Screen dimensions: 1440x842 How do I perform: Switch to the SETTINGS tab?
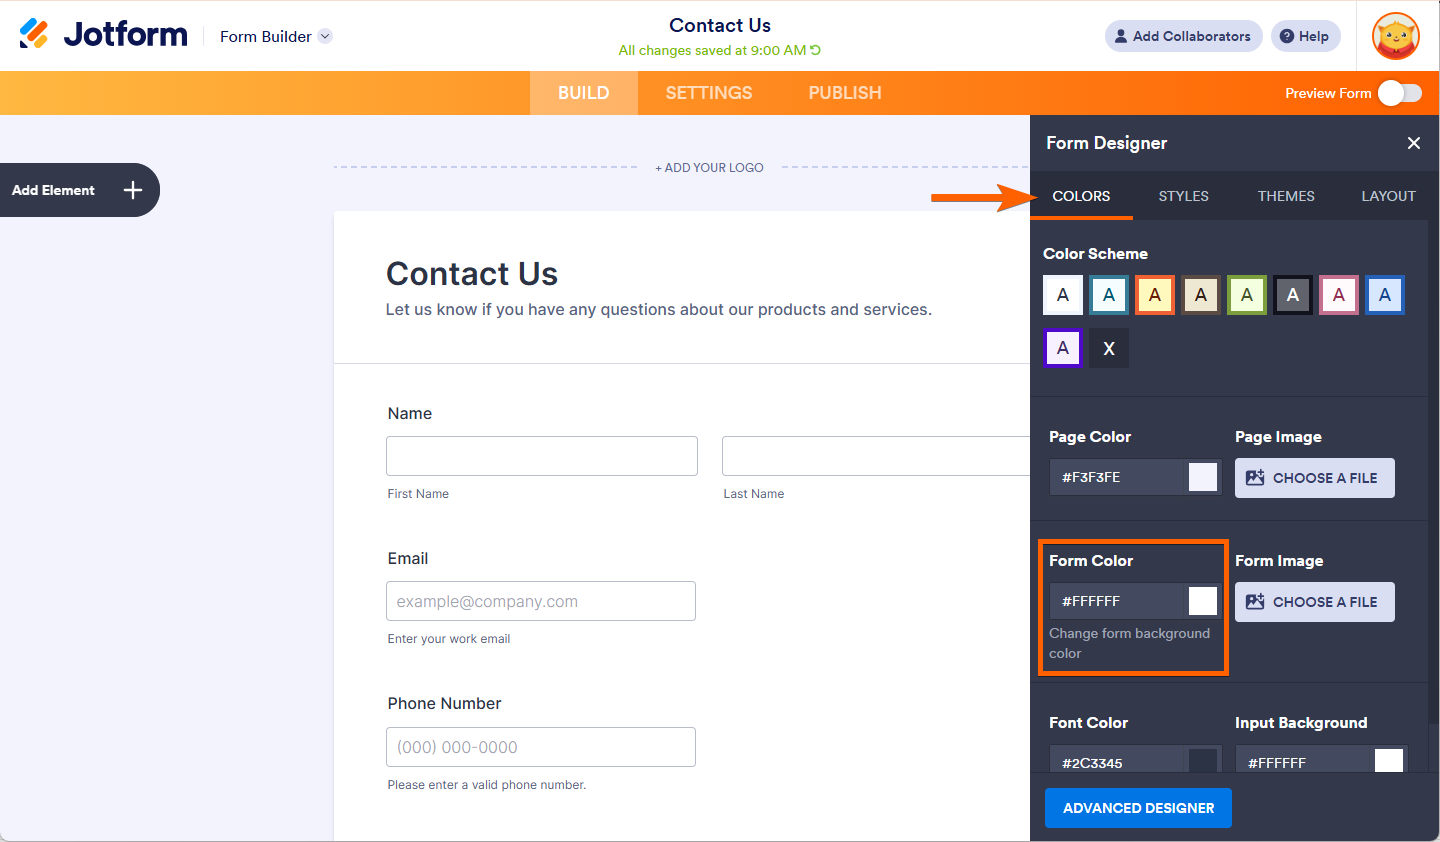[709, 93]
